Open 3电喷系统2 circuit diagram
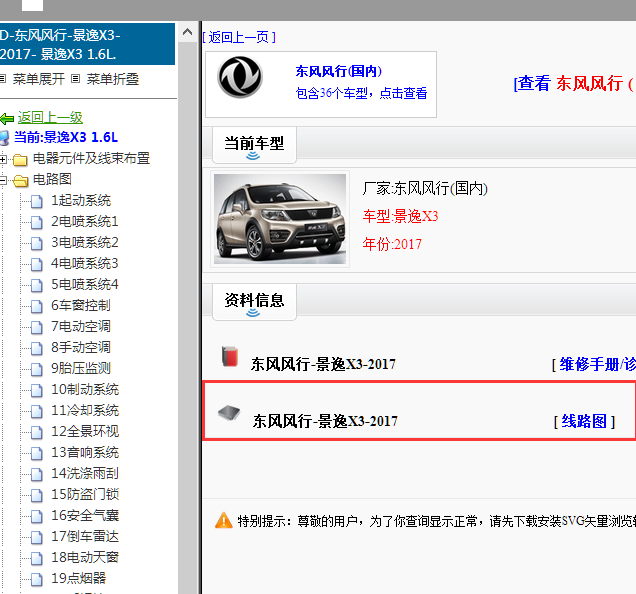This screenshot has height=594, width=636. 84,243
